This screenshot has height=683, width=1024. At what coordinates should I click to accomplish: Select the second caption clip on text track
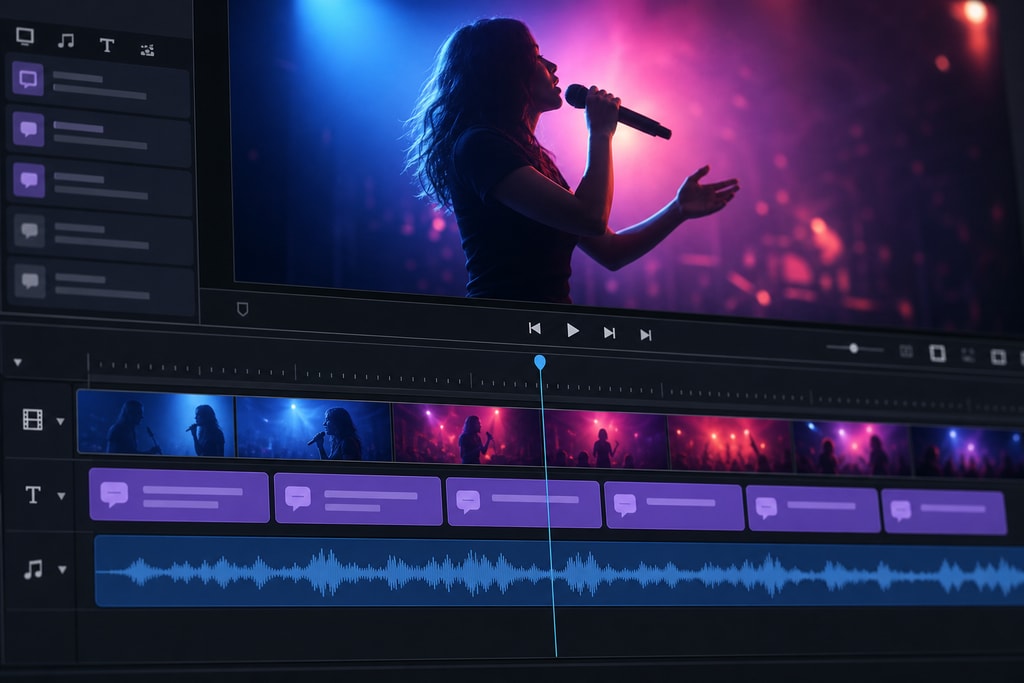point(359,500)
